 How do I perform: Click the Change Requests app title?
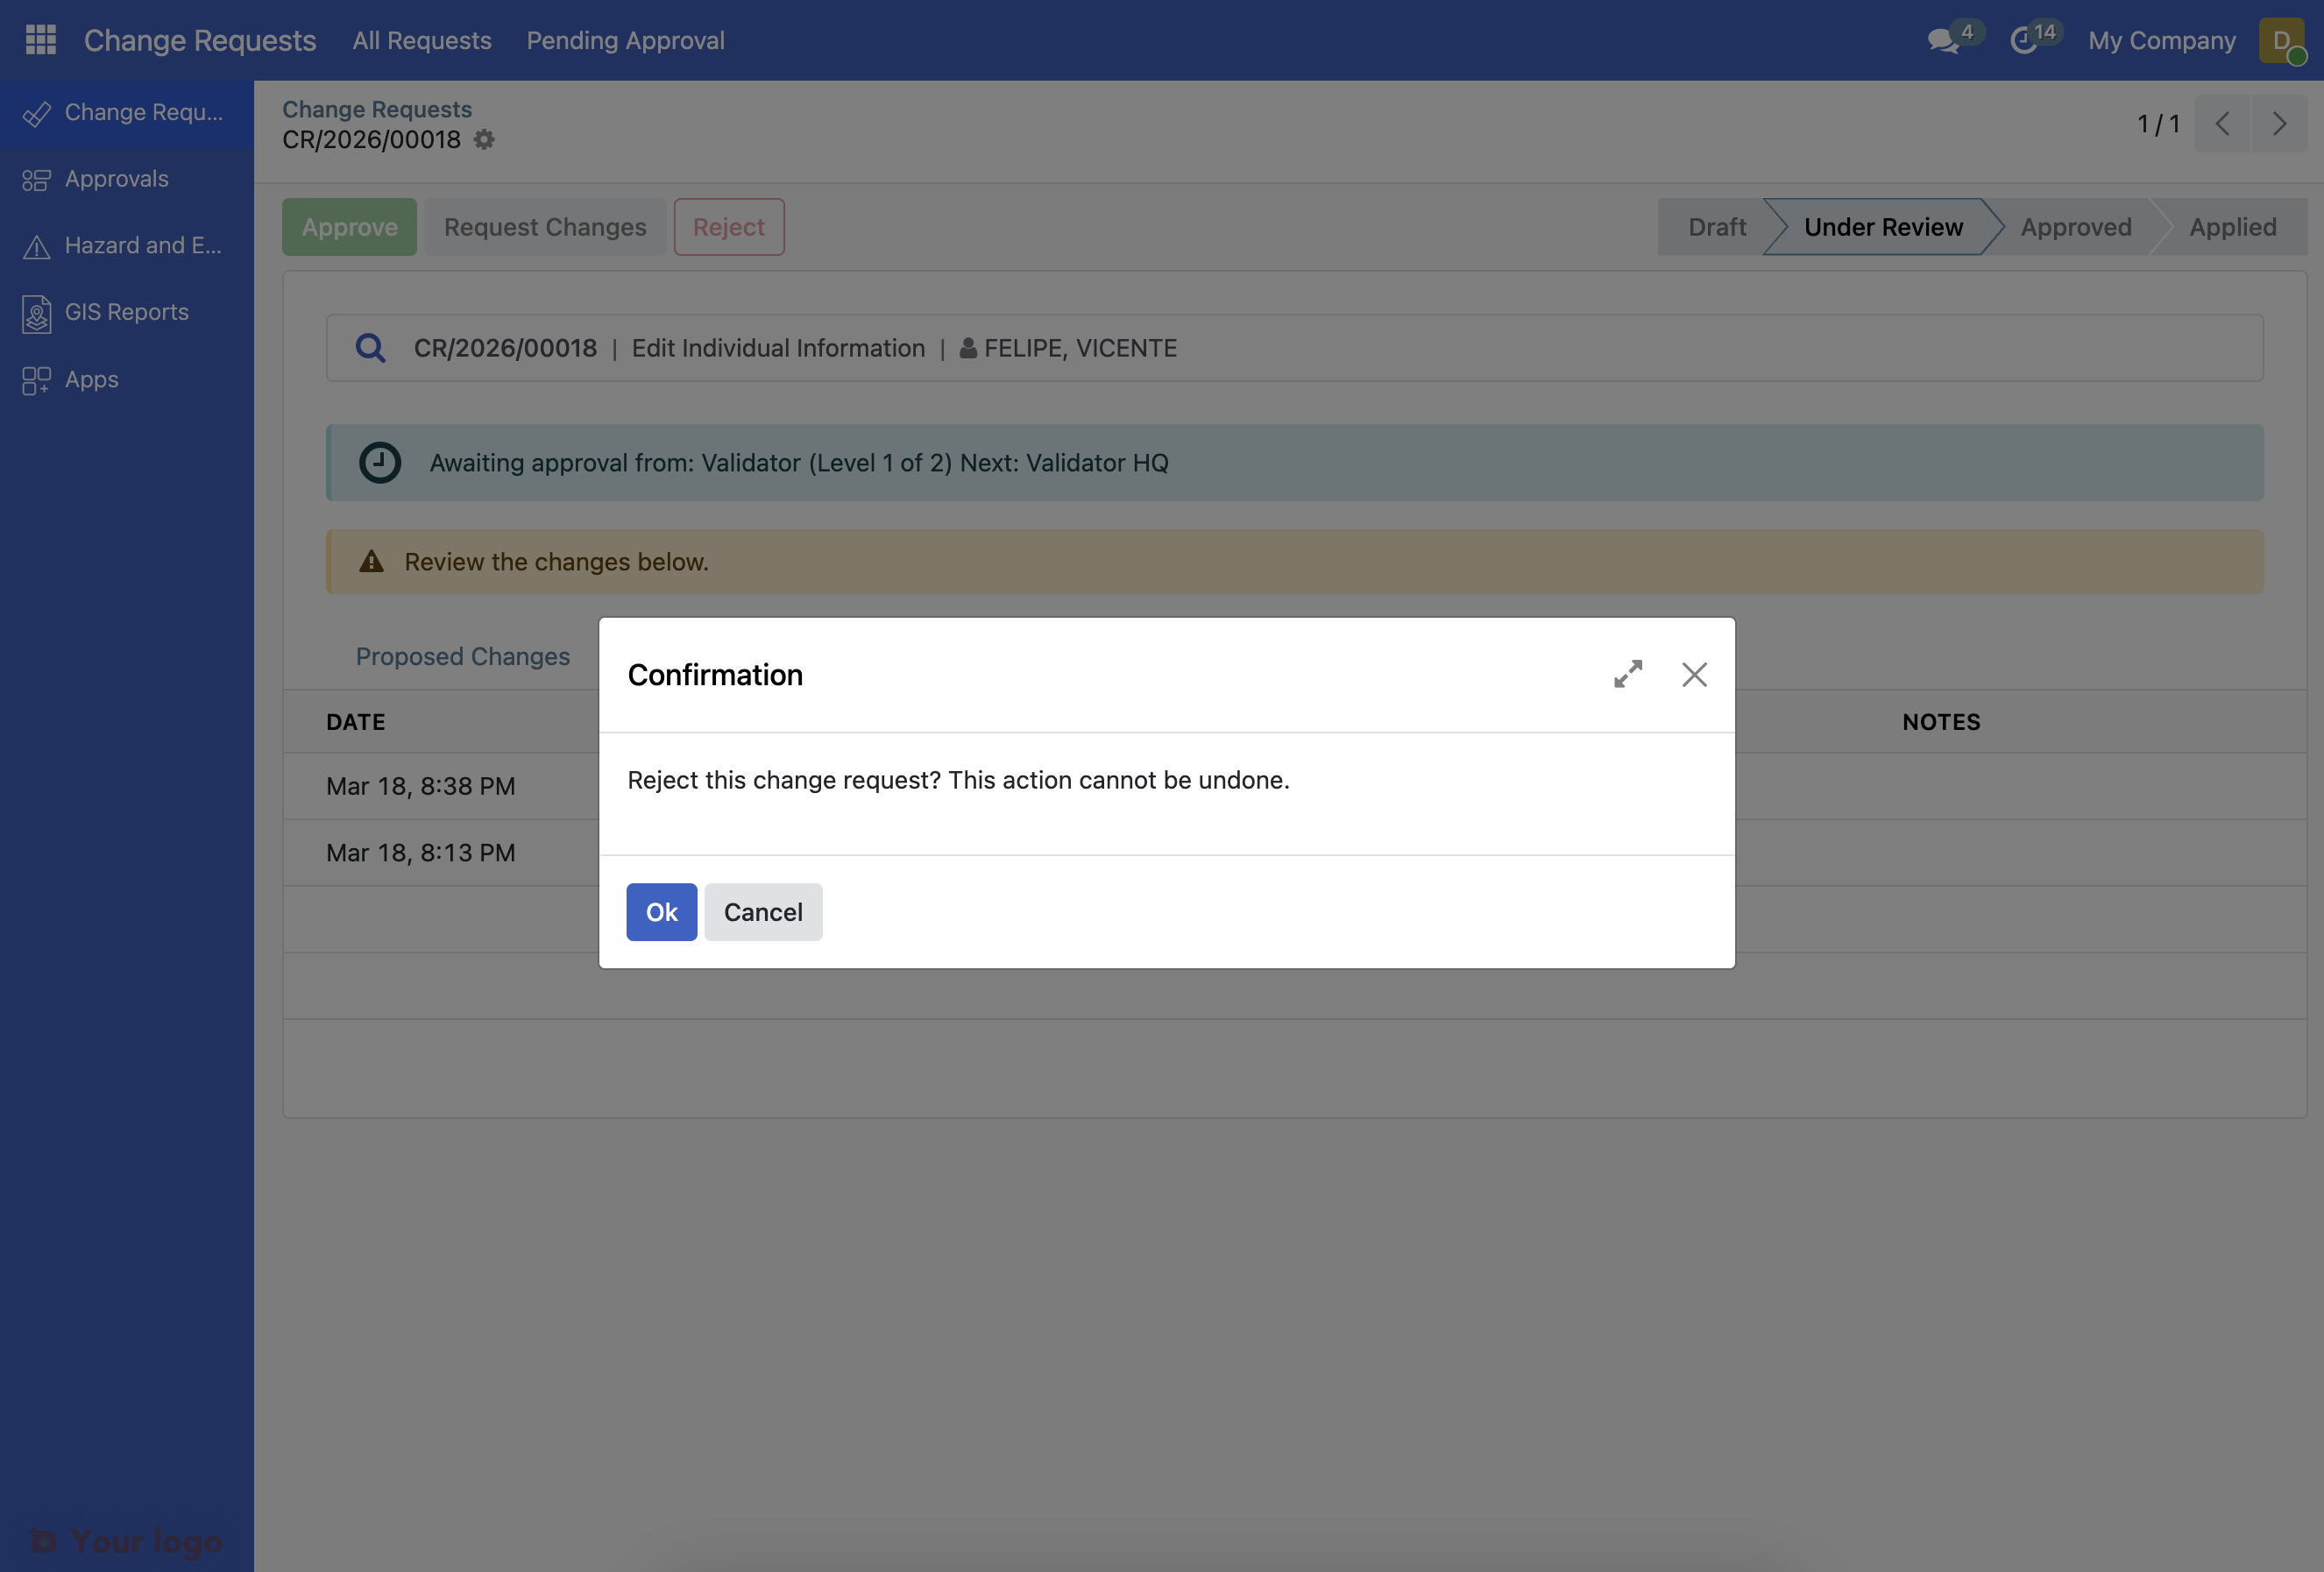[x=200, y=41]
